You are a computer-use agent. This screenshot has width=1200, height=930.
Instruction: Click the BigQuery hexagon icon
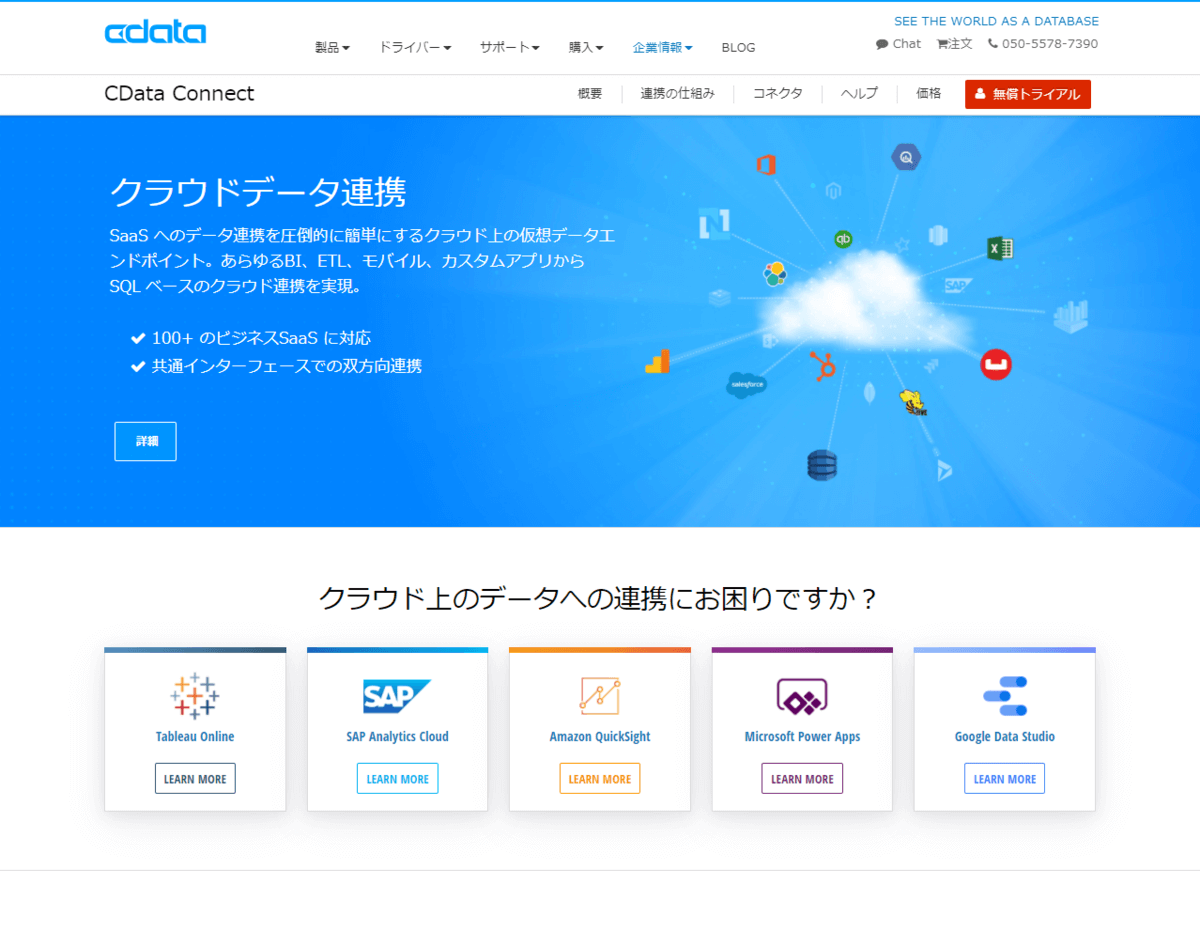pos(906,157)
